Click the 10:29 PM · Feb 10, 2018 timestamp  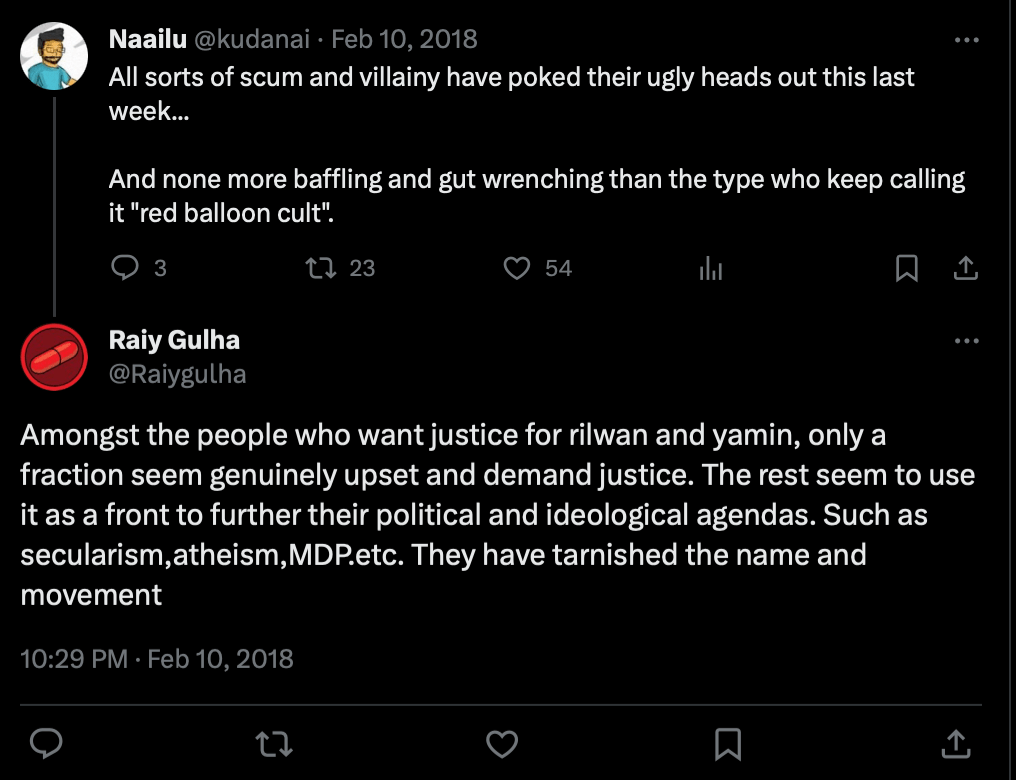pyautogui.click(x=157, y=659)
